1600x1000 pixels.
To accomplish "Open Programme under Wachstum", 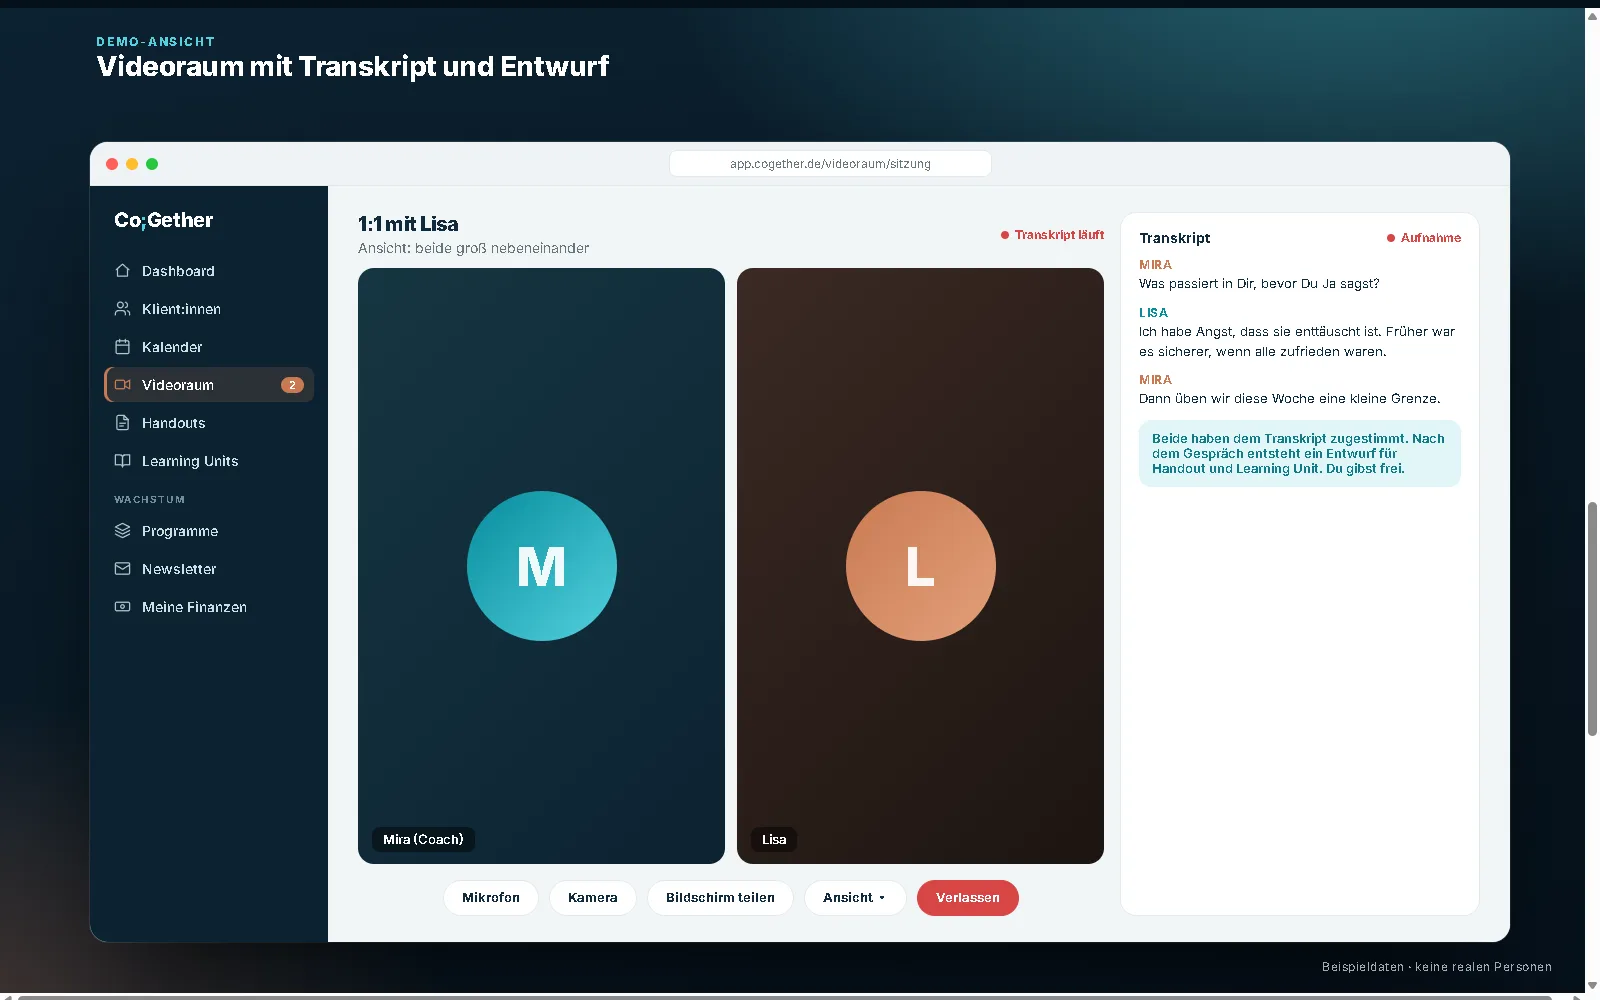I will (x=209, y=531).
